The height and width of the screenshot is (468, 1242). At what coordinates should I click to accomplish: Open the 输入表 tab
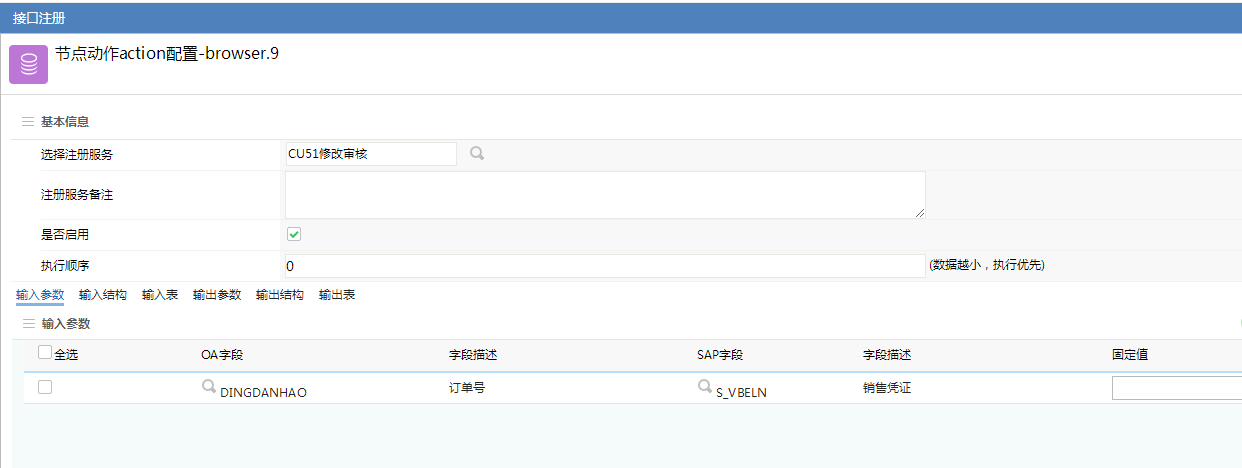click(160, 295)
